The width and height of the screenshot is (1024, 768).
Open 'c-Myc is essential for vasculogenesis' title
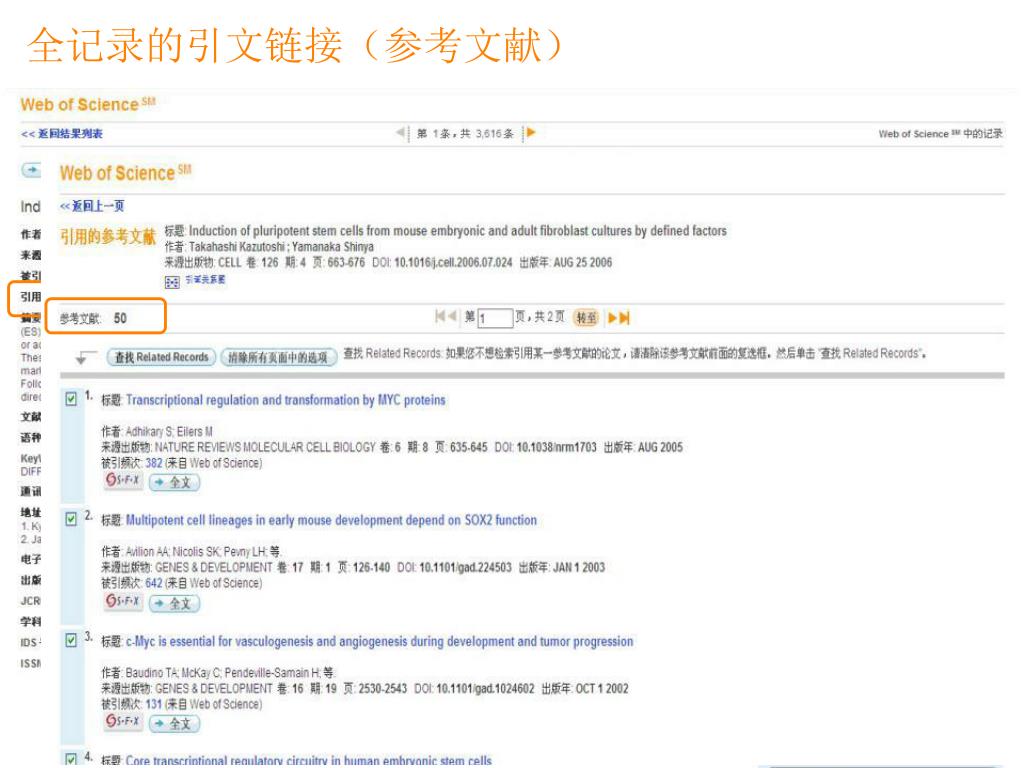(379, 642)
